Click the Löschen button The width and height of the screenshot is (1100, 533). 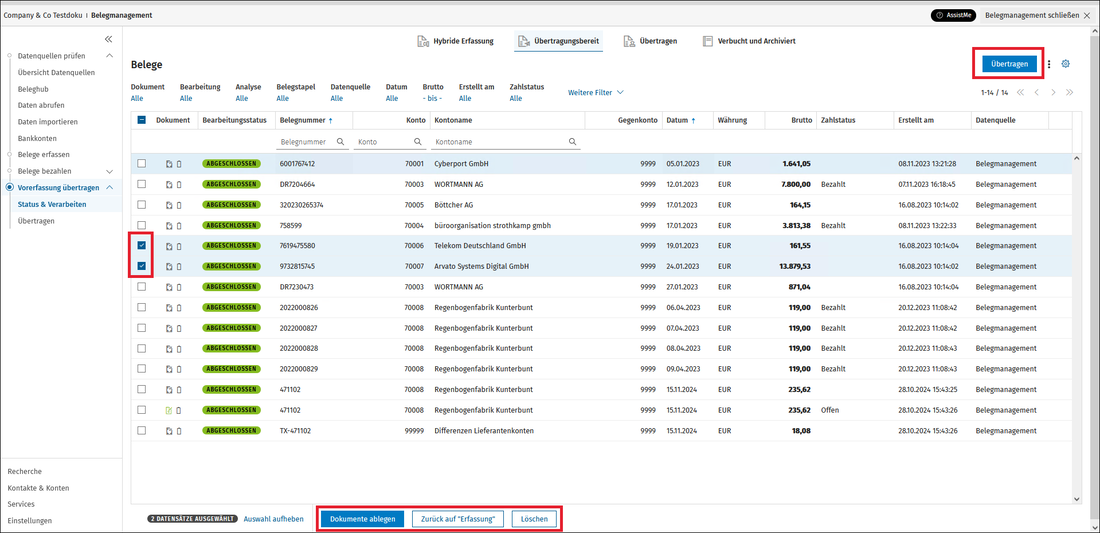[x=535, y=519]
